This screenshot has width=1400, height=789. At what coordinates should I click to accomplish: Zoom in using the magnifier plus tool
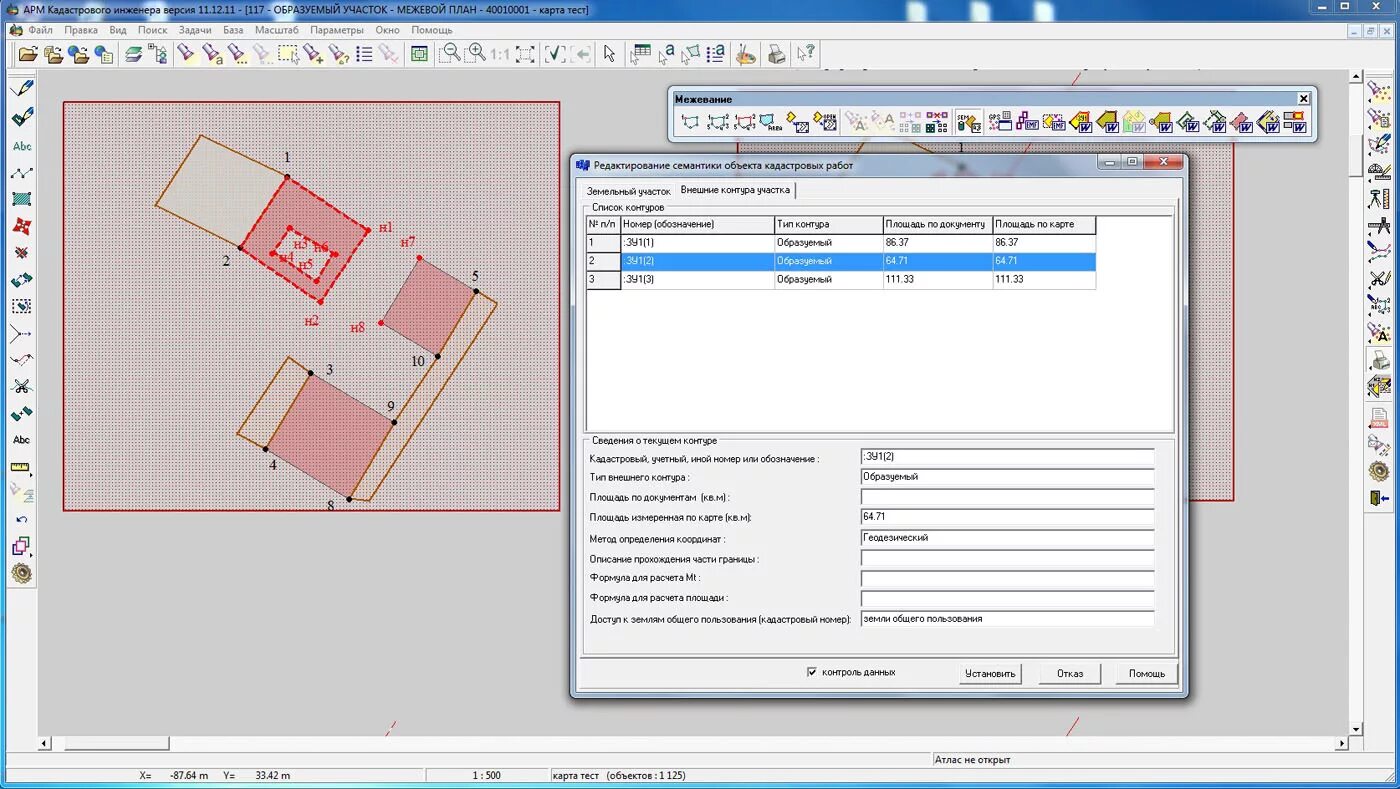point(476,54)
